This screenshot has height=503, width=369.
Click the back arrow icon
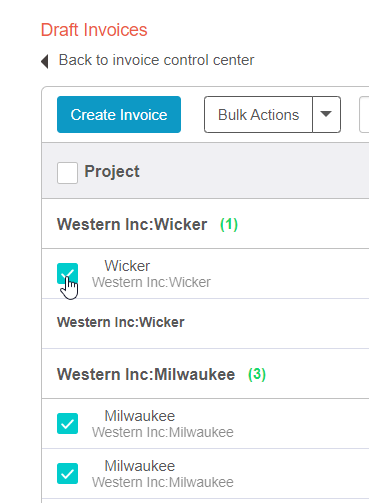click(x=45, y=61)
